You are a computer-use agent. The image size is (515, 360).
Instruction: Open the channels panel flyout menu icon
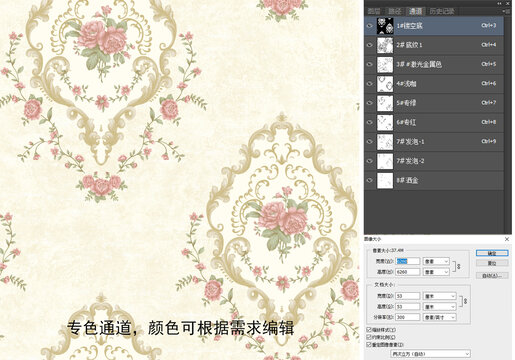(x=507, y=11)
